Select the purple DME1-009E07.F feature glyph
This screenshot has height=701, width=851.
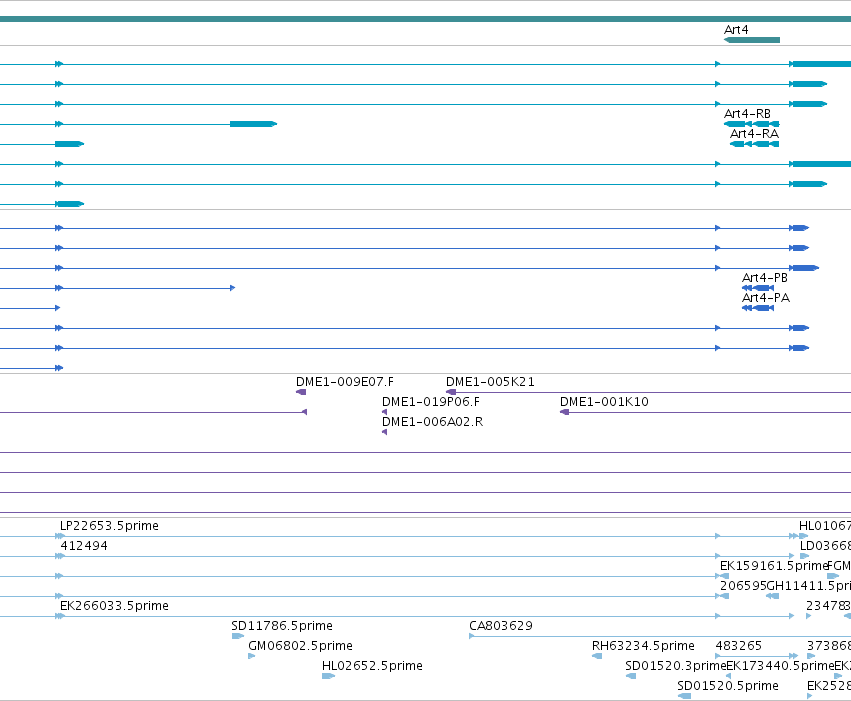[301, 392]
